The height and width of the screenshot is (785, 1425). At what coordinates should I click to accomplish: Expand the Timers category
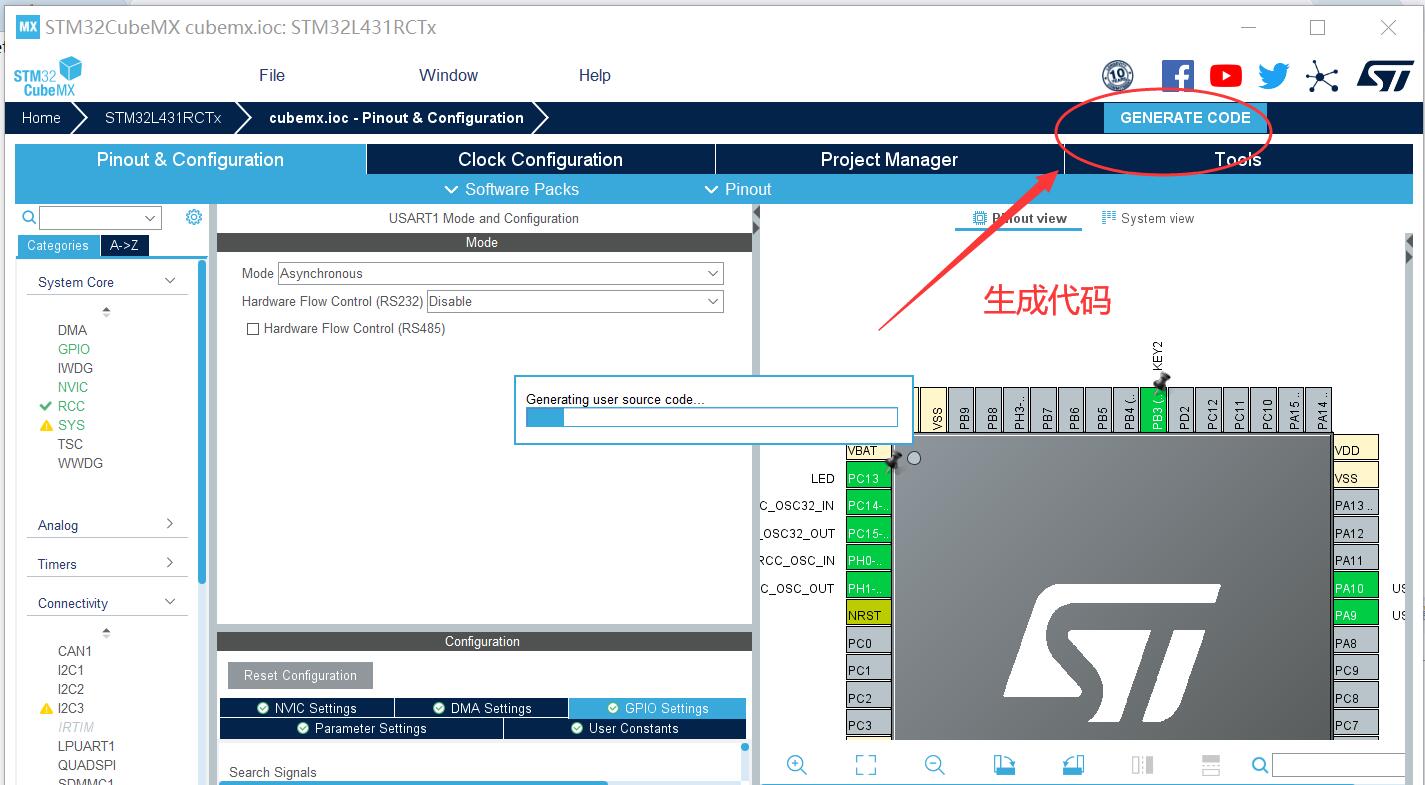coord(107,564)
